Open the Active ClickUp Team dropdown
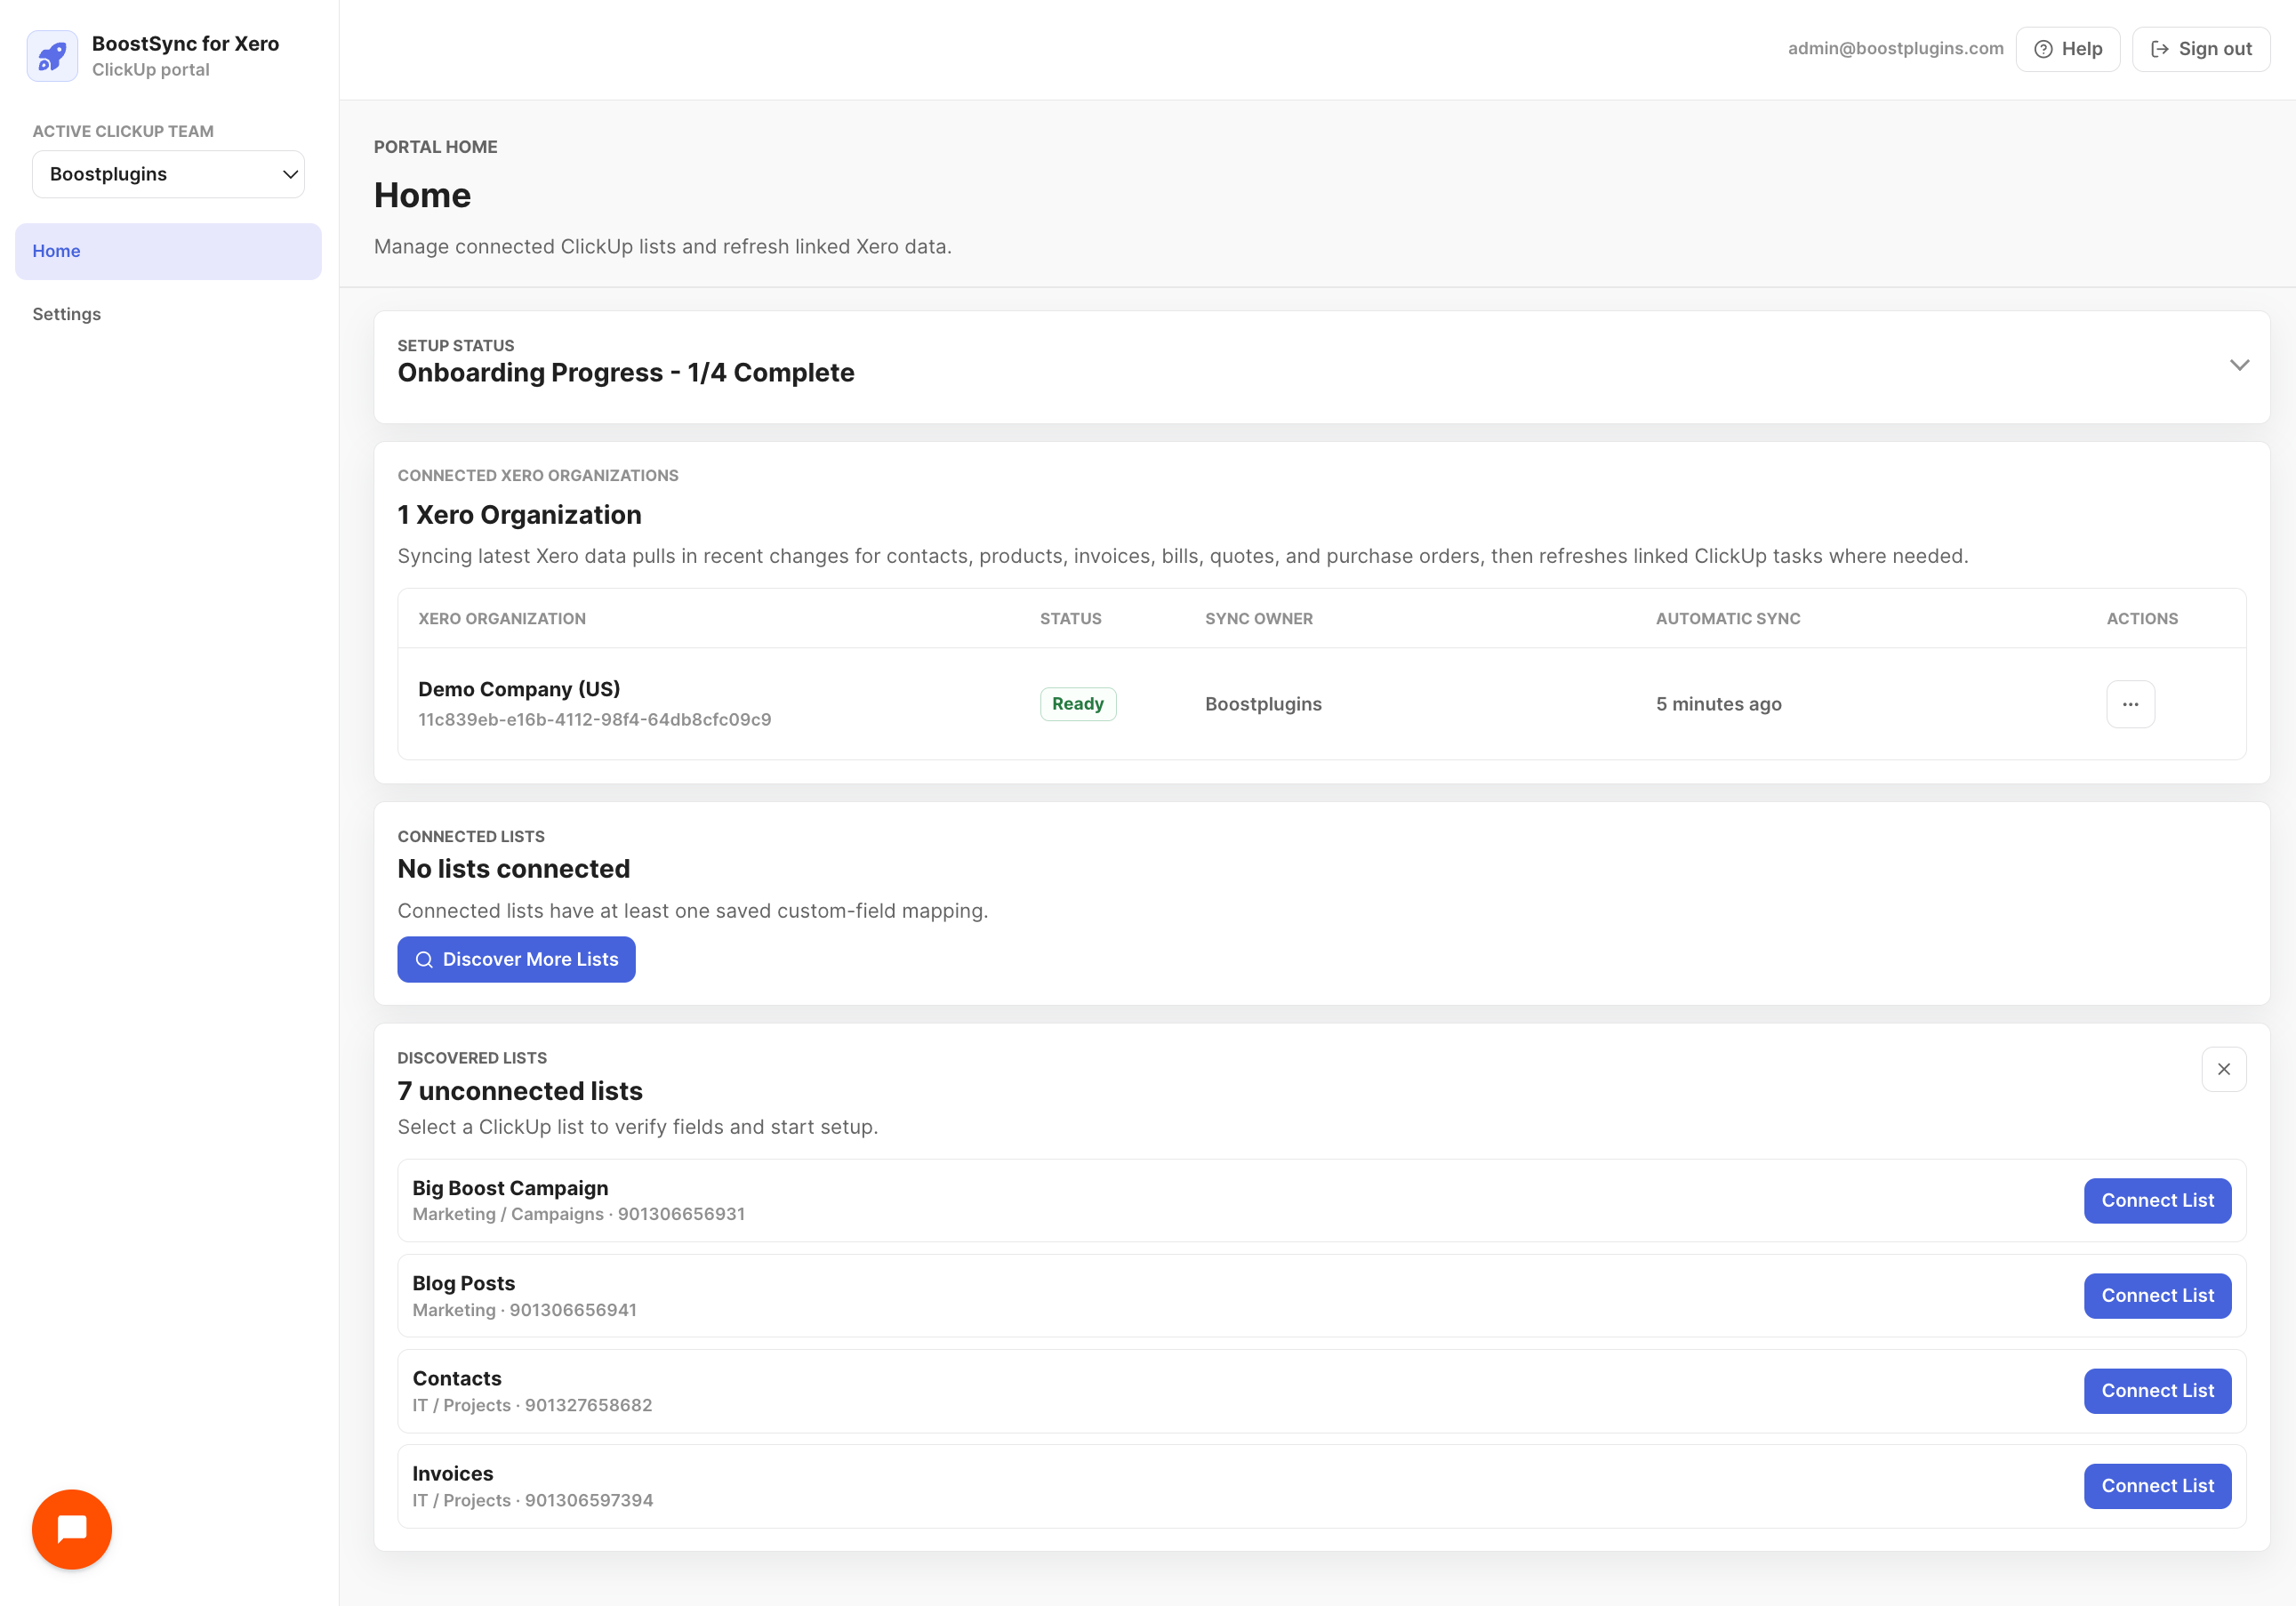This screenshot has height=1606, width=2296. tap(168, 174)
